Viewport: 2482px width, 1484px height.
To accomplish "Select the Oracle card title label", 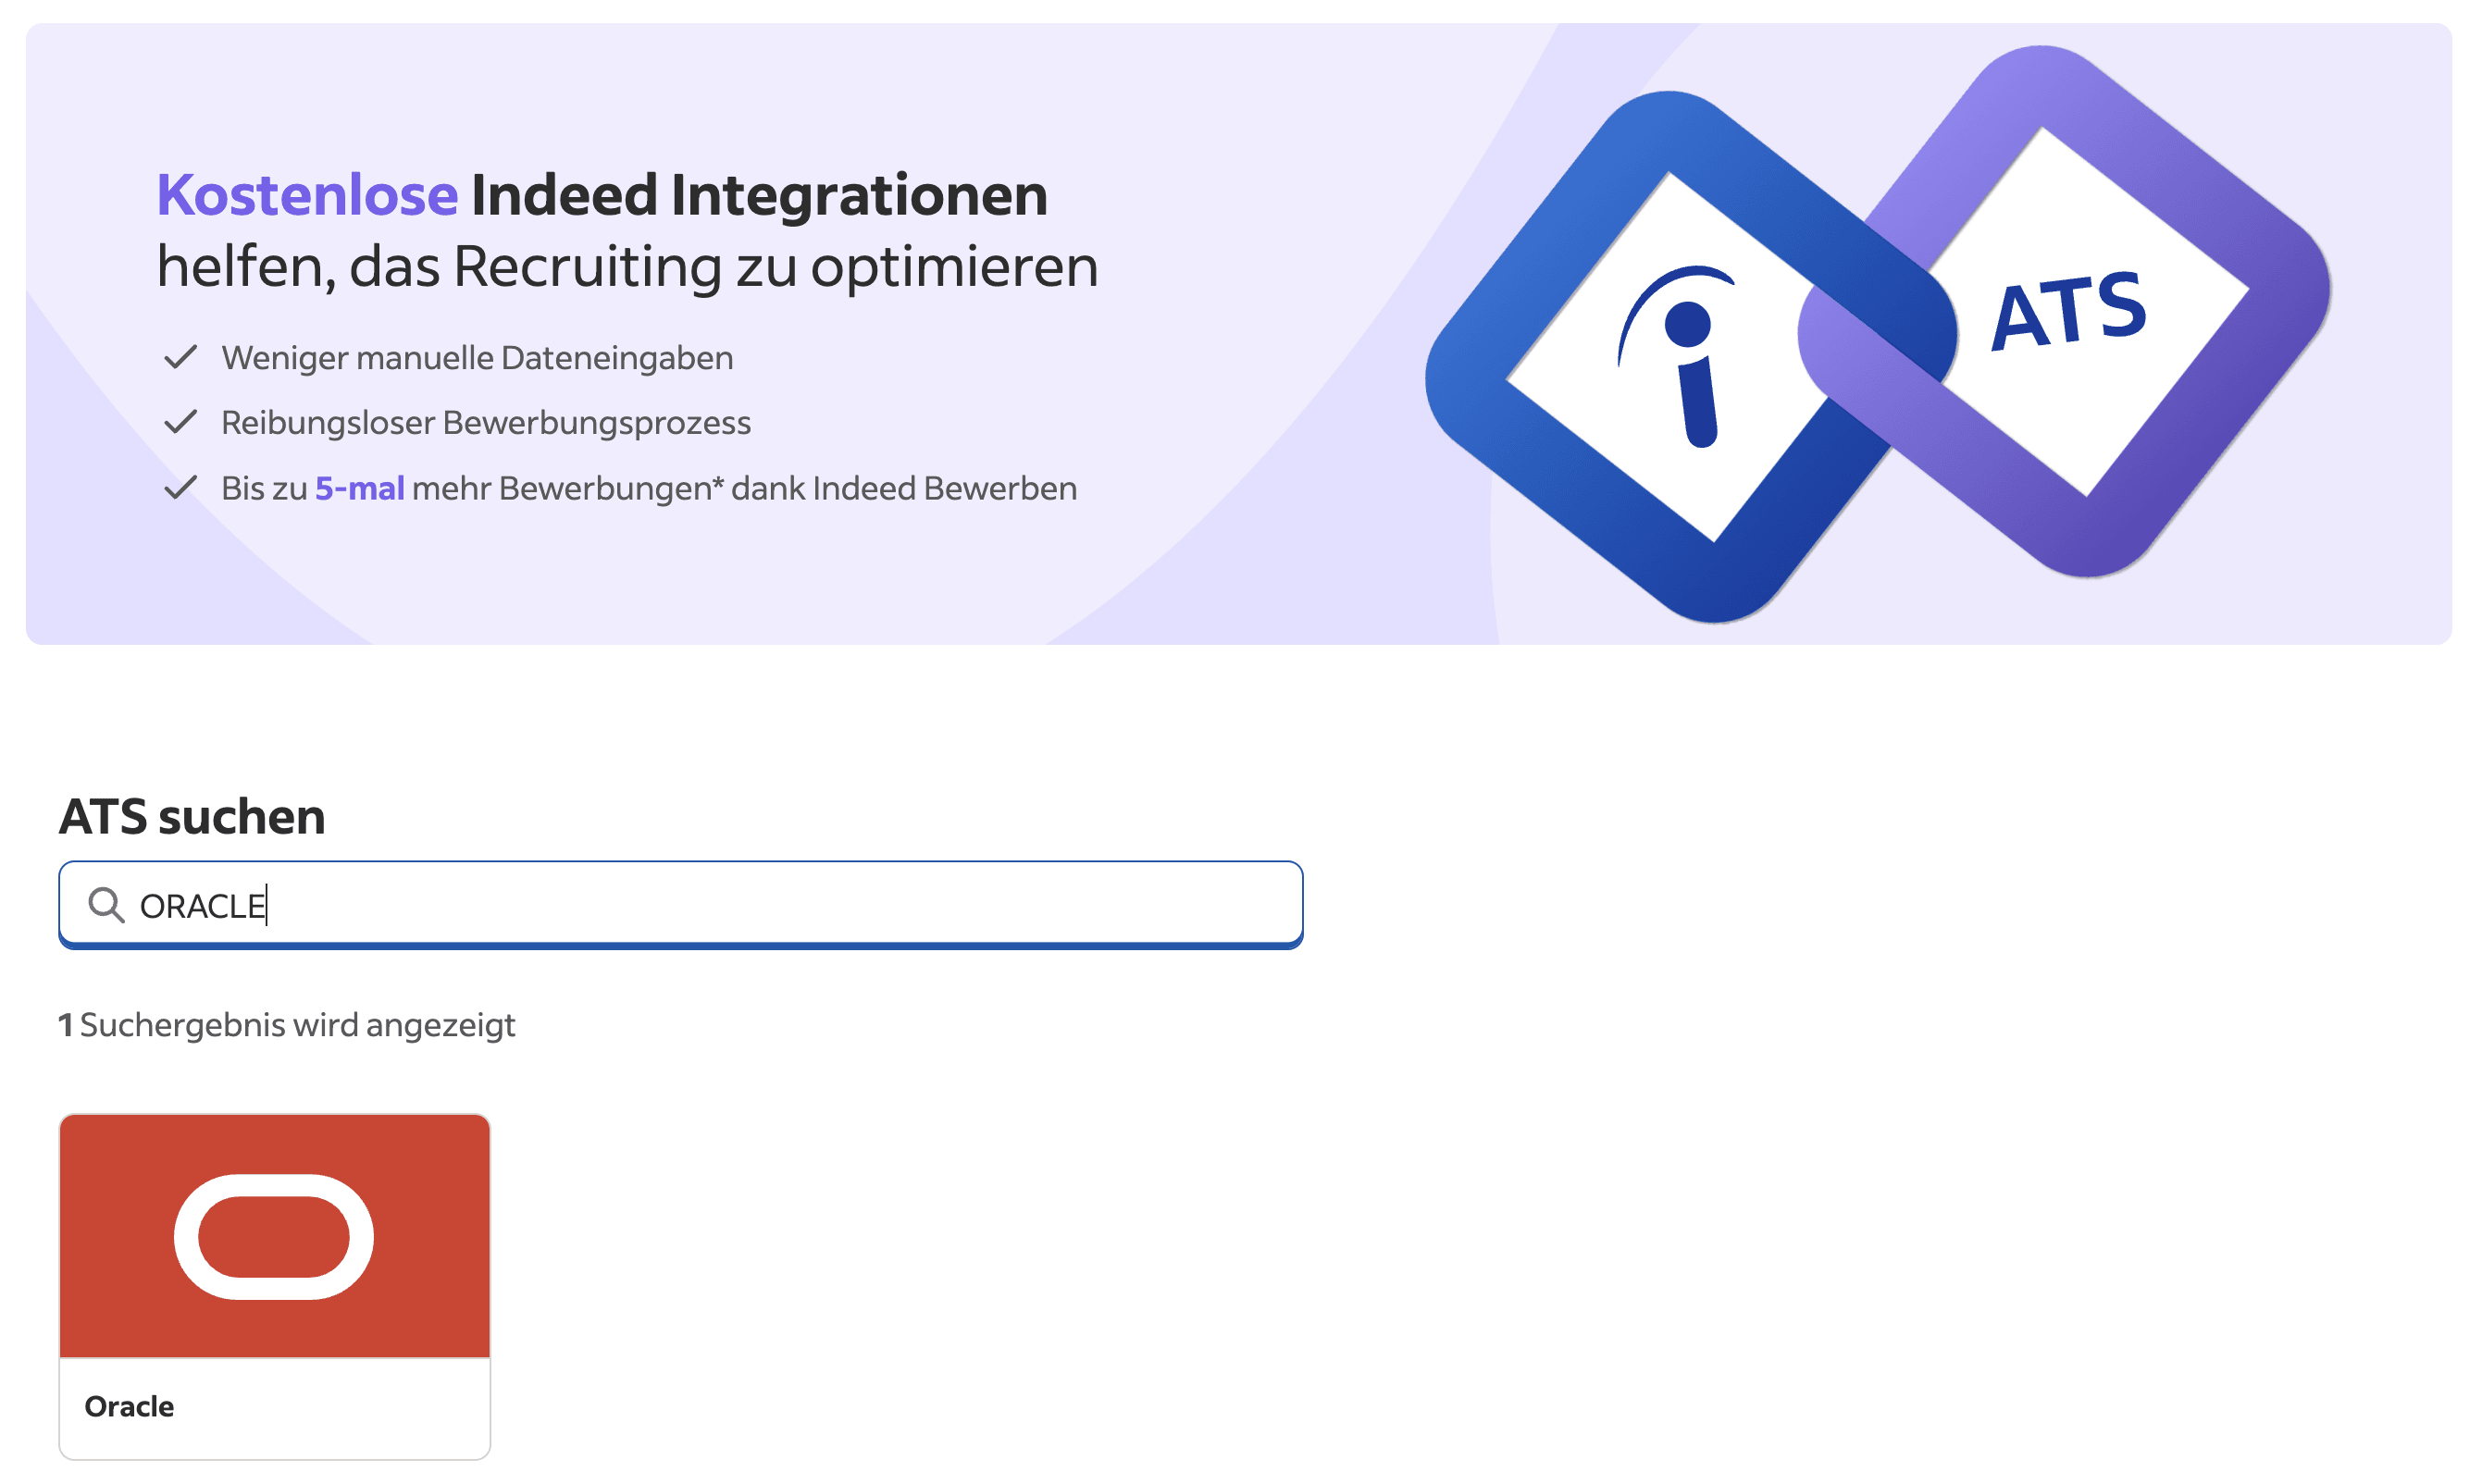I will point(129,1406).
